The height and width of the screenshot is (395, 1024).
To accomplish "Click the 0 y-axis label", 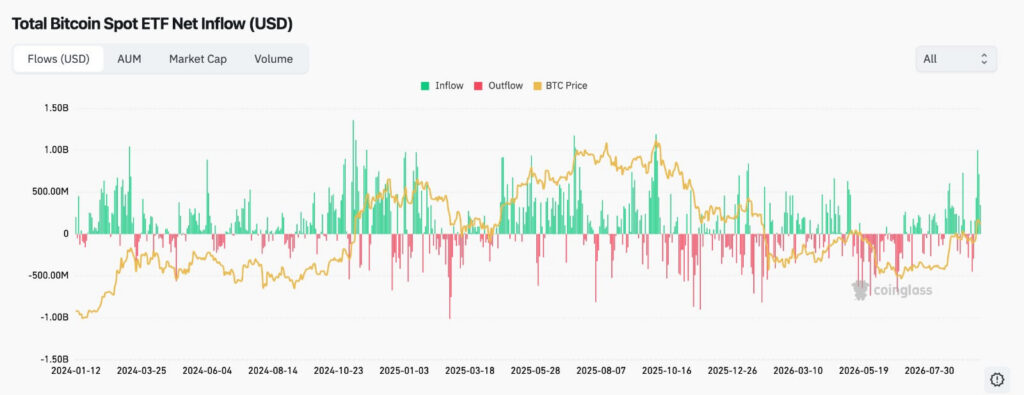I will 65,233.
